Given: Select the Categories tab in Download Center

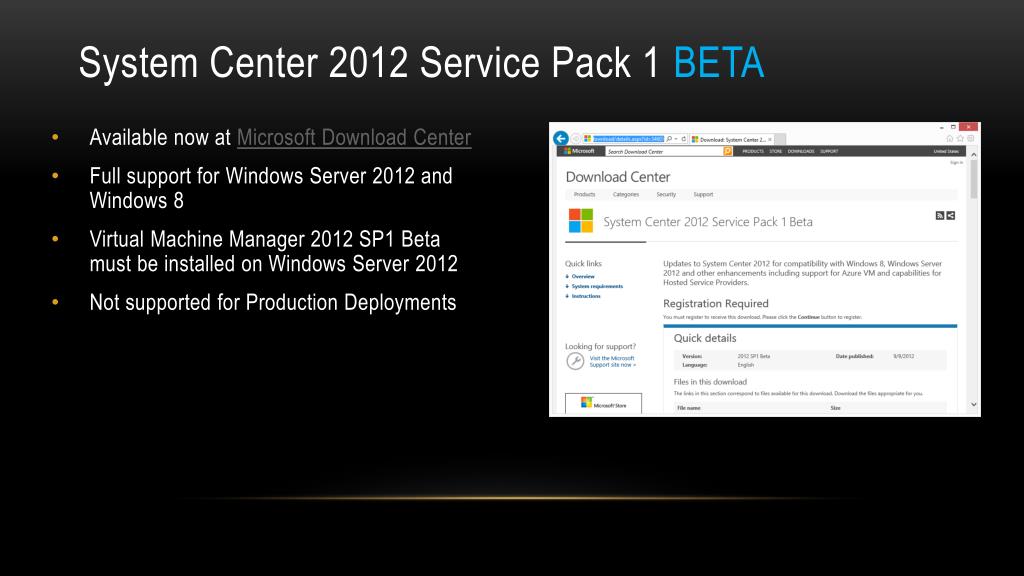Looking at the screenshot, I should [x=626, y=195].
